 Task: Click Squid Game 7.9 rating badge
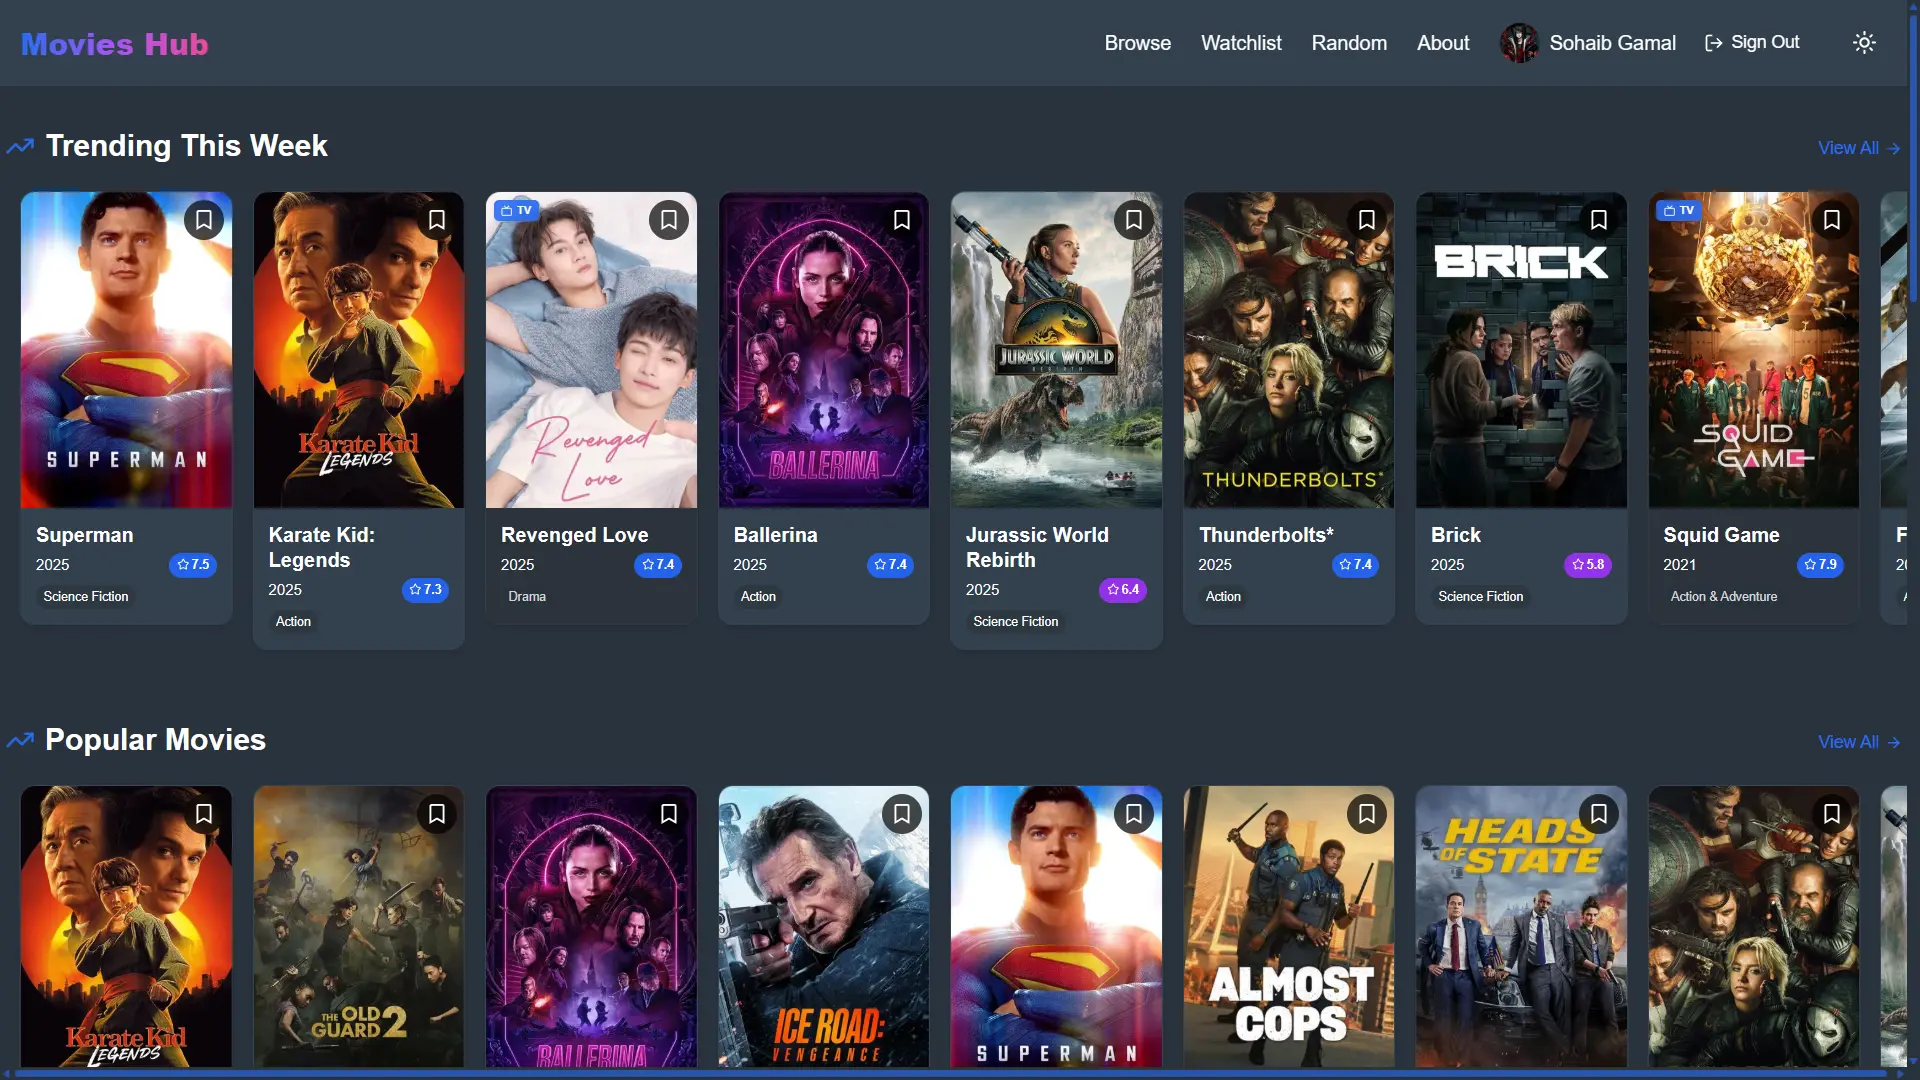tap(1820, 565)
